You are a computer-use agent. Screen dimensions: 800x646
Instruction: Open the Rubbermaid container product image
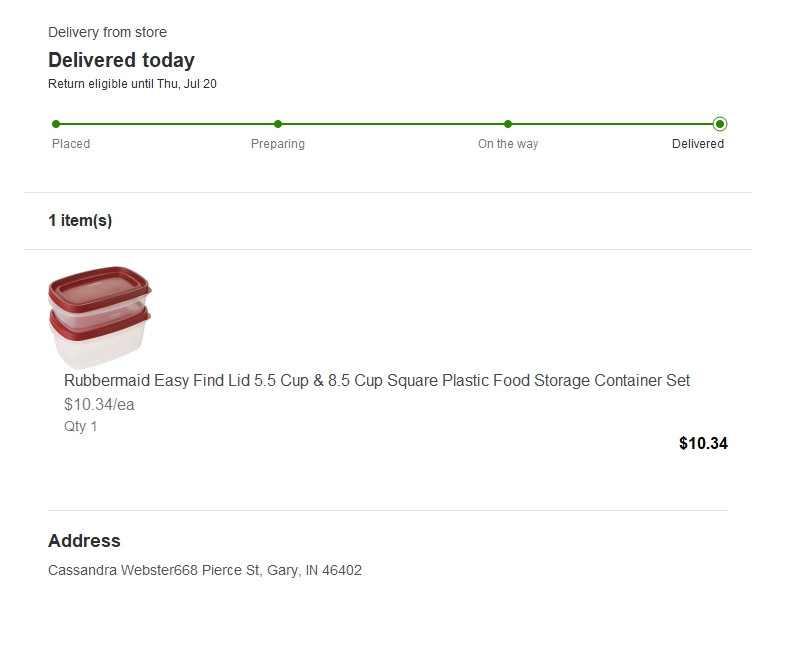tap(100, 318)
